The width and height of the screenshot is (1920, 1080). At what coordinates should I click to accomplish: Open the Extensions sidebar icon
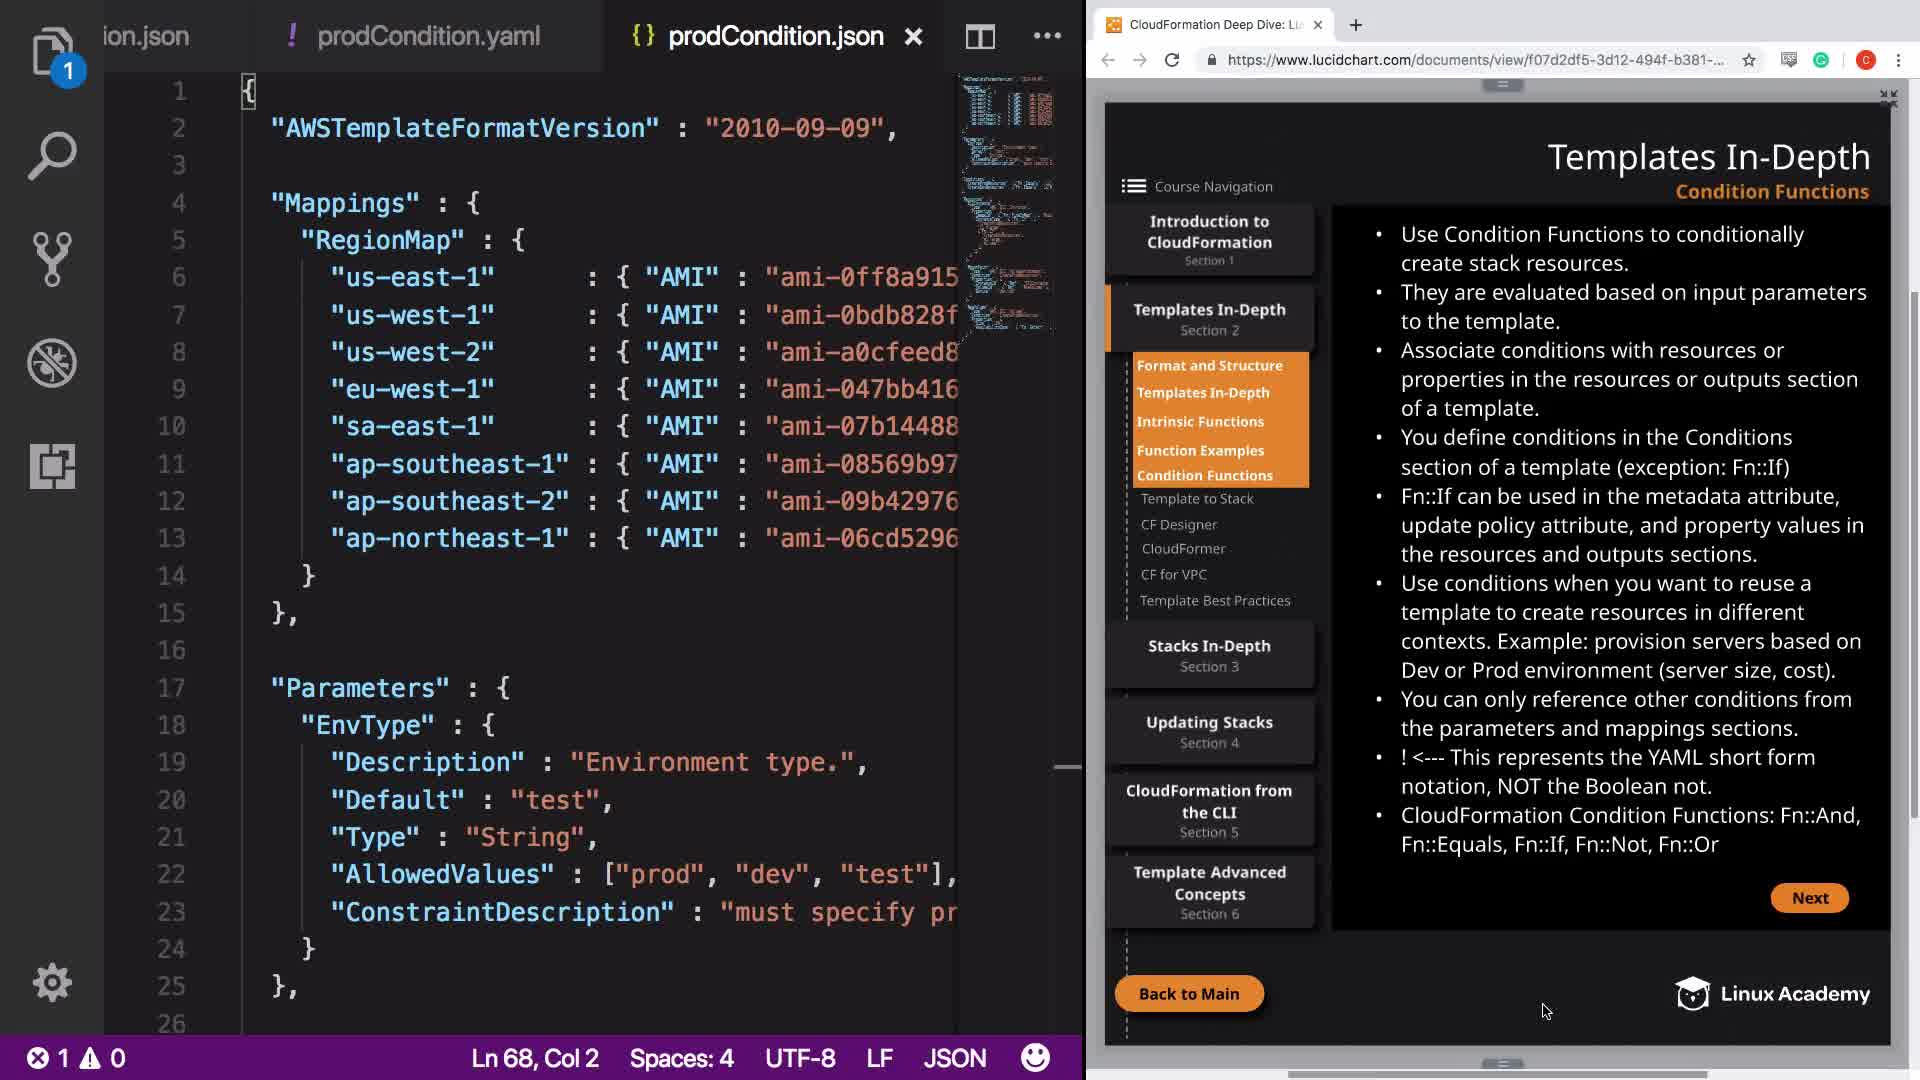(x=52, y=466)
